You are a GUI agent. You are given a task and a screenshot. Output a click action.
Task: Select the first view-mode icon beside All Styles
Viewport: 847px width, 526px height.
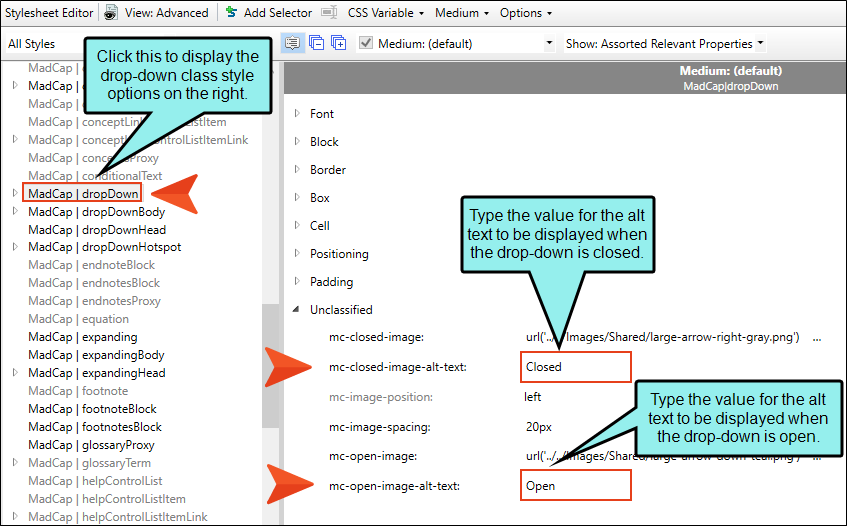click(x=292, y=43)
